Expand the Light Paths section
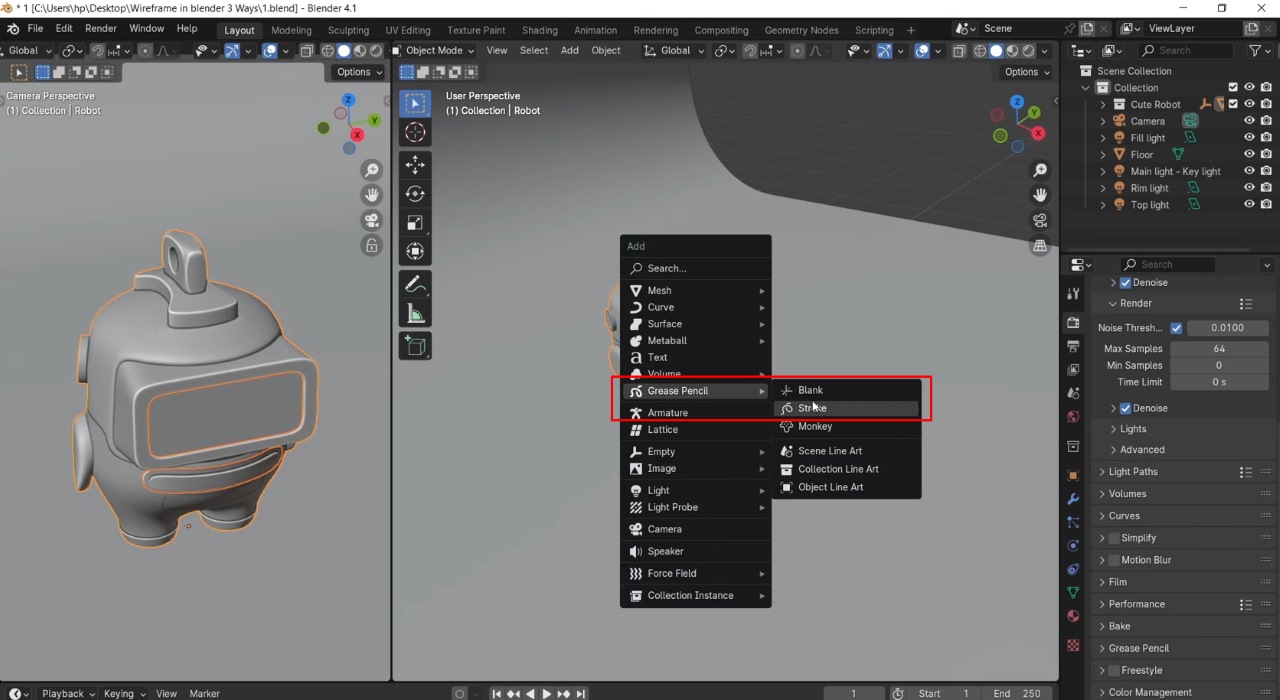 pos(1131,471)
